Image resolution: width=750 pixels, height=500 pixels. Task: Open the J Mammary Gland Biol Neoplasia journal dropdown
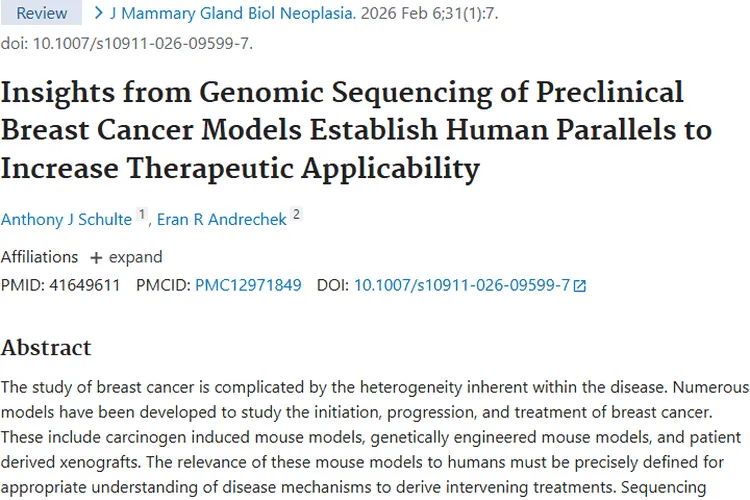(231, 13)
